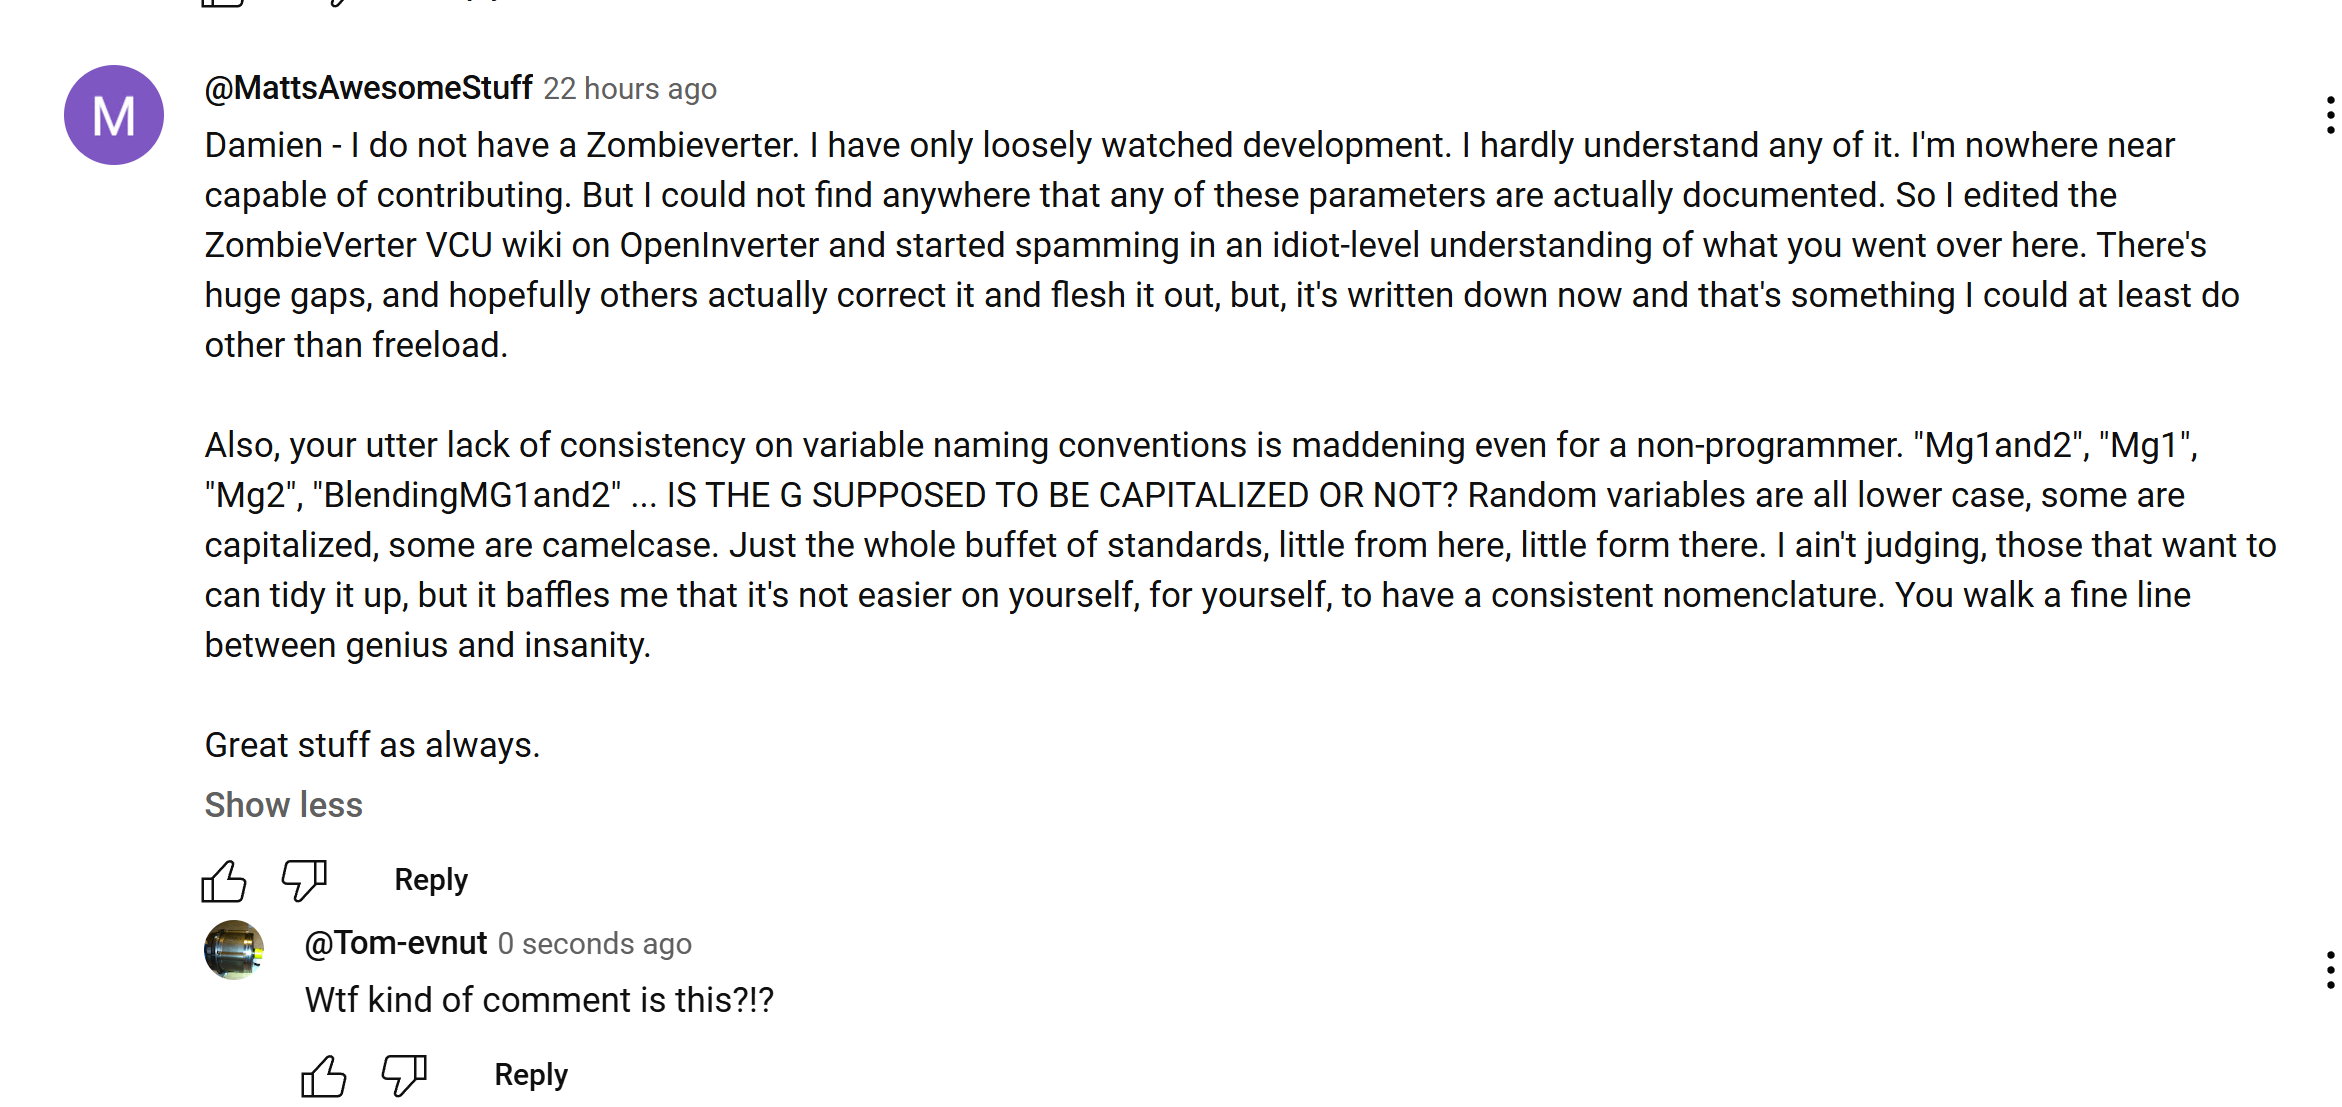
Task: Open the purple M profile avatar
Action: [114, 115]
